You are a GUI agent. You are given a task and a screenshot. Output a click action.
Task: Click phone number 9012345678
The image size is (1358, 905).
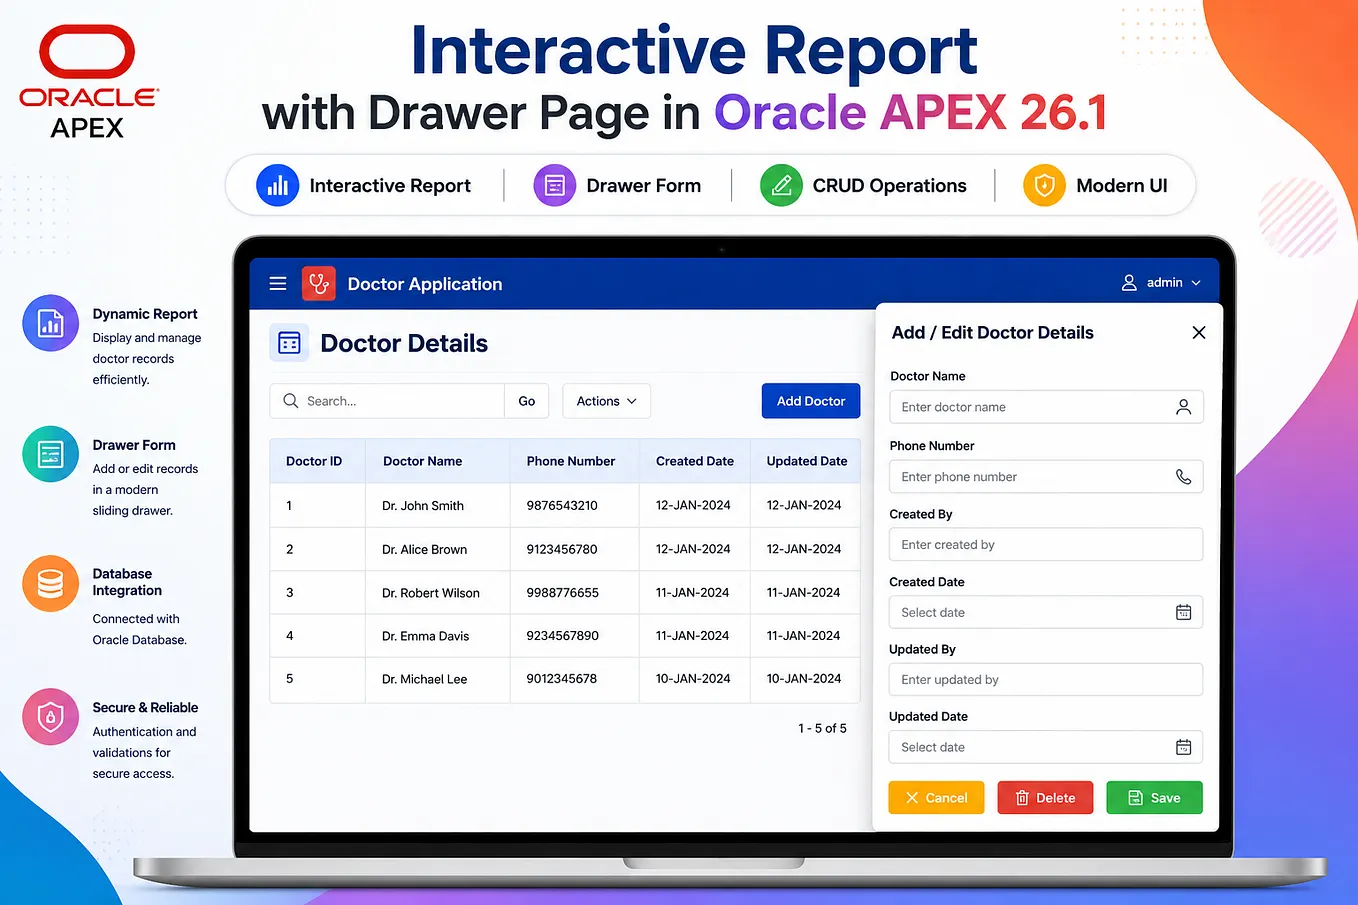[x=562, y=679]
